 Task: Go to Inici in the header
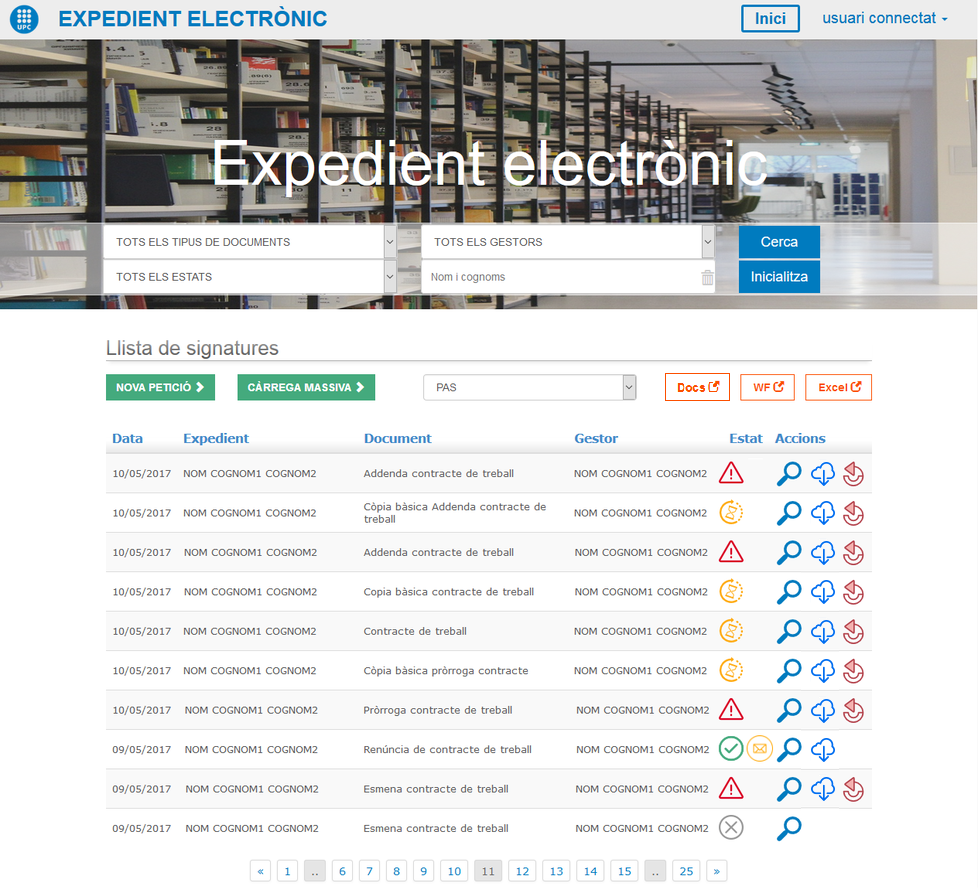tap(770, 19)
